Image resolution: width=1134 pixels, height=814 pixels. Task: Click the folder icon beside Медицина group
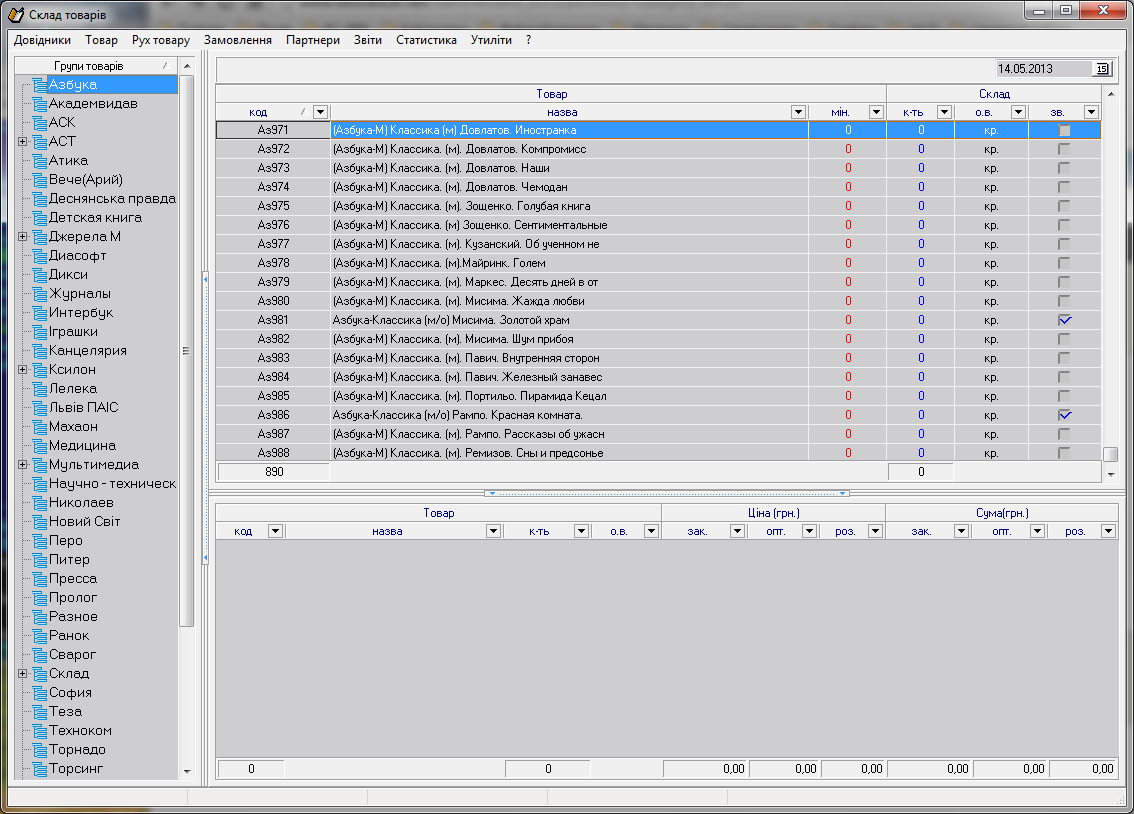click(39, 446)
